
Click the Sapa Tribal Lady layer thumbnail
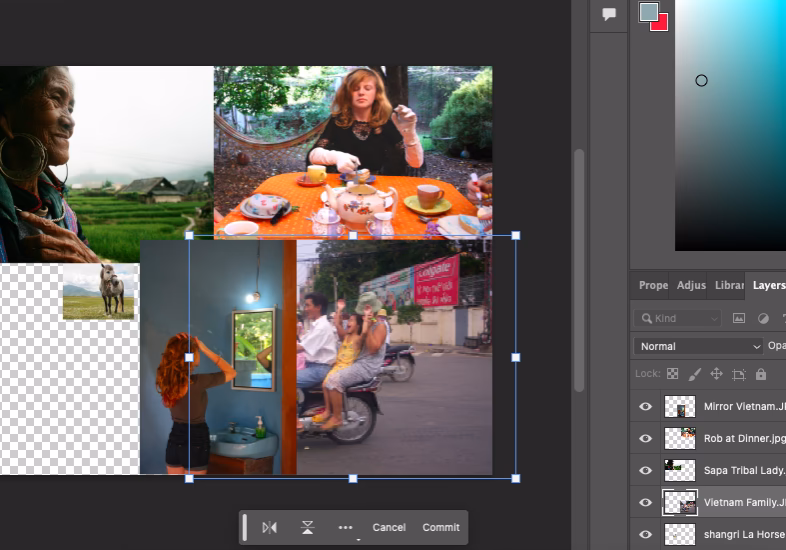pos(680,470)
